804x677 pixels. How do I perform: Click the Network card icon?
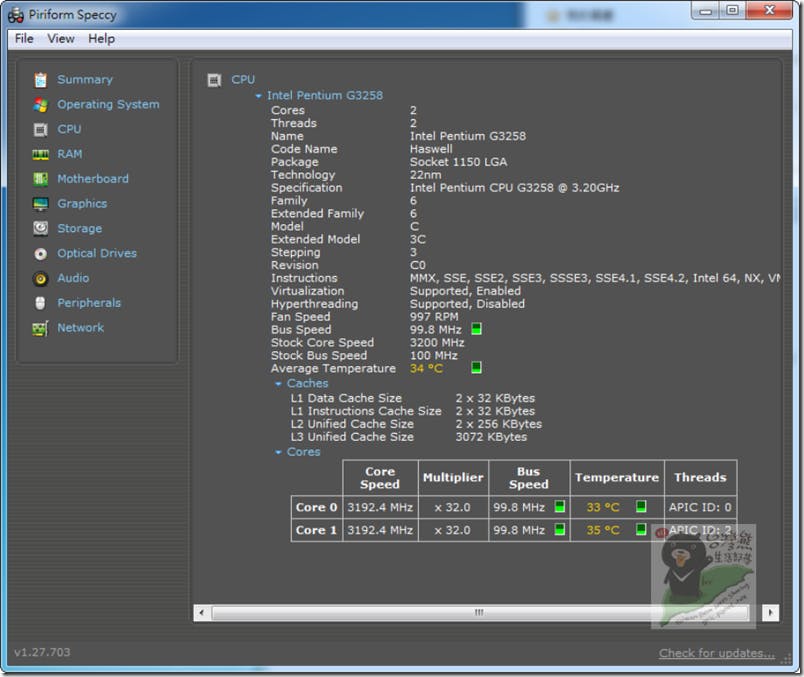pyautogui.click(x=41, y=328)
